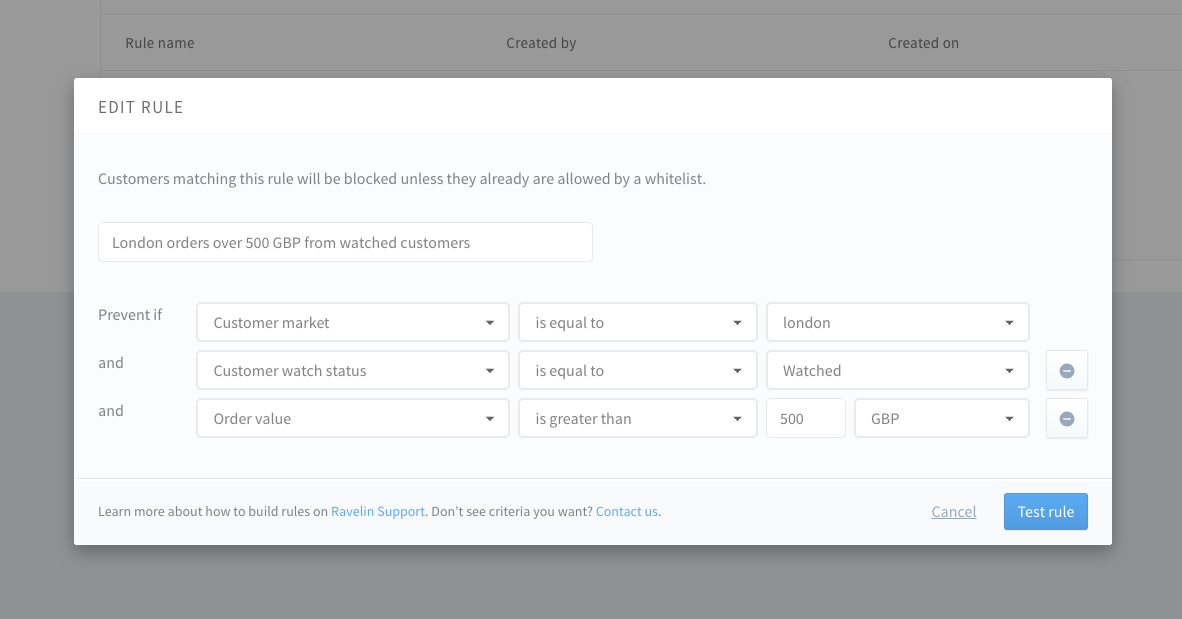This screenshot has height=619, width=1182.
Task: Open the london market value dropdown
Action: click(897, 323)
